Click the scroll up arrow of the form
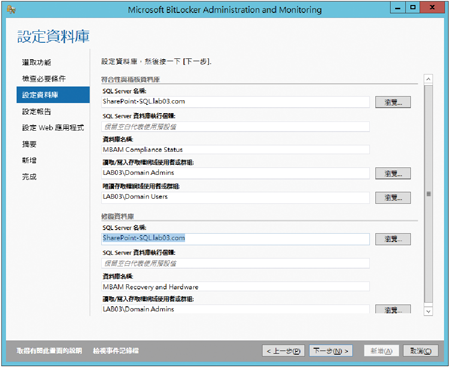 428,79
